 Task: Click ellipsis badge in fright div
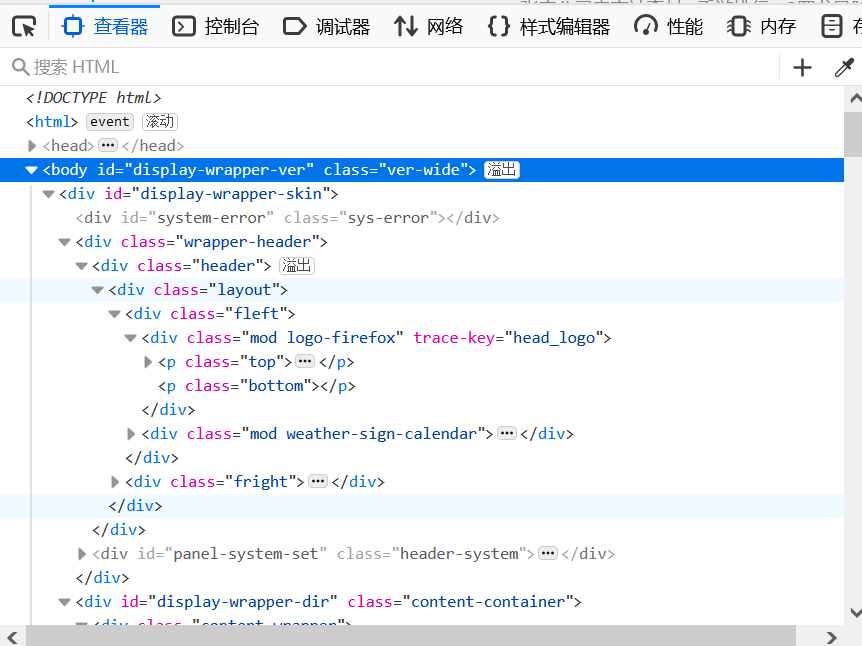[x=318, y=482]
